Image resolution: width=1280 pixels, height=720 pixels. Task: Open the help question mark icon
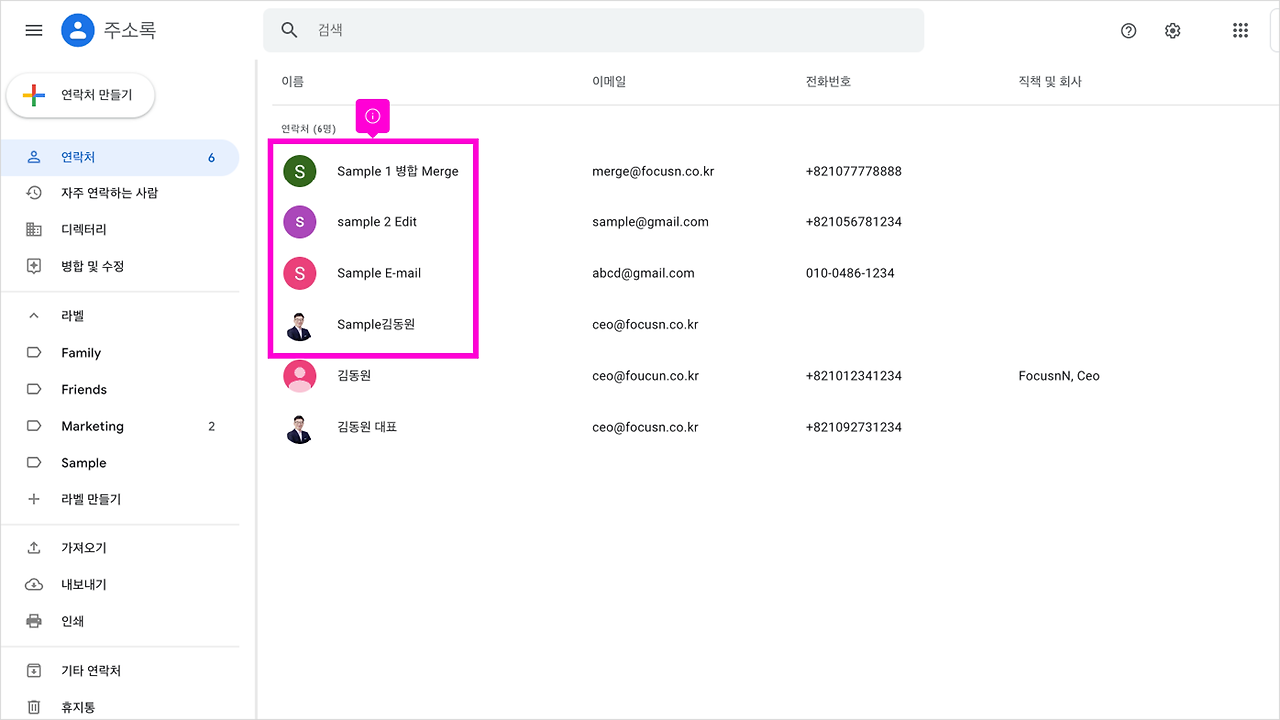coord(1128,30)
